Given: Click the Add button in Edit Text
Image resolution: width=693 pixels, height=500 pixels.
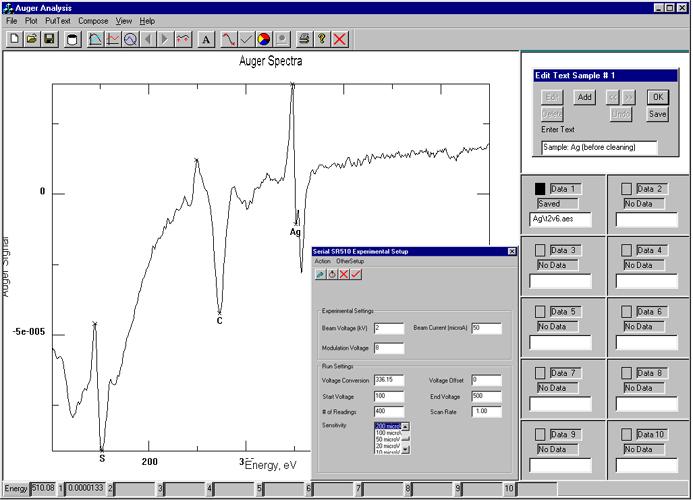Looking at the screenshot, I should [585, 97].
